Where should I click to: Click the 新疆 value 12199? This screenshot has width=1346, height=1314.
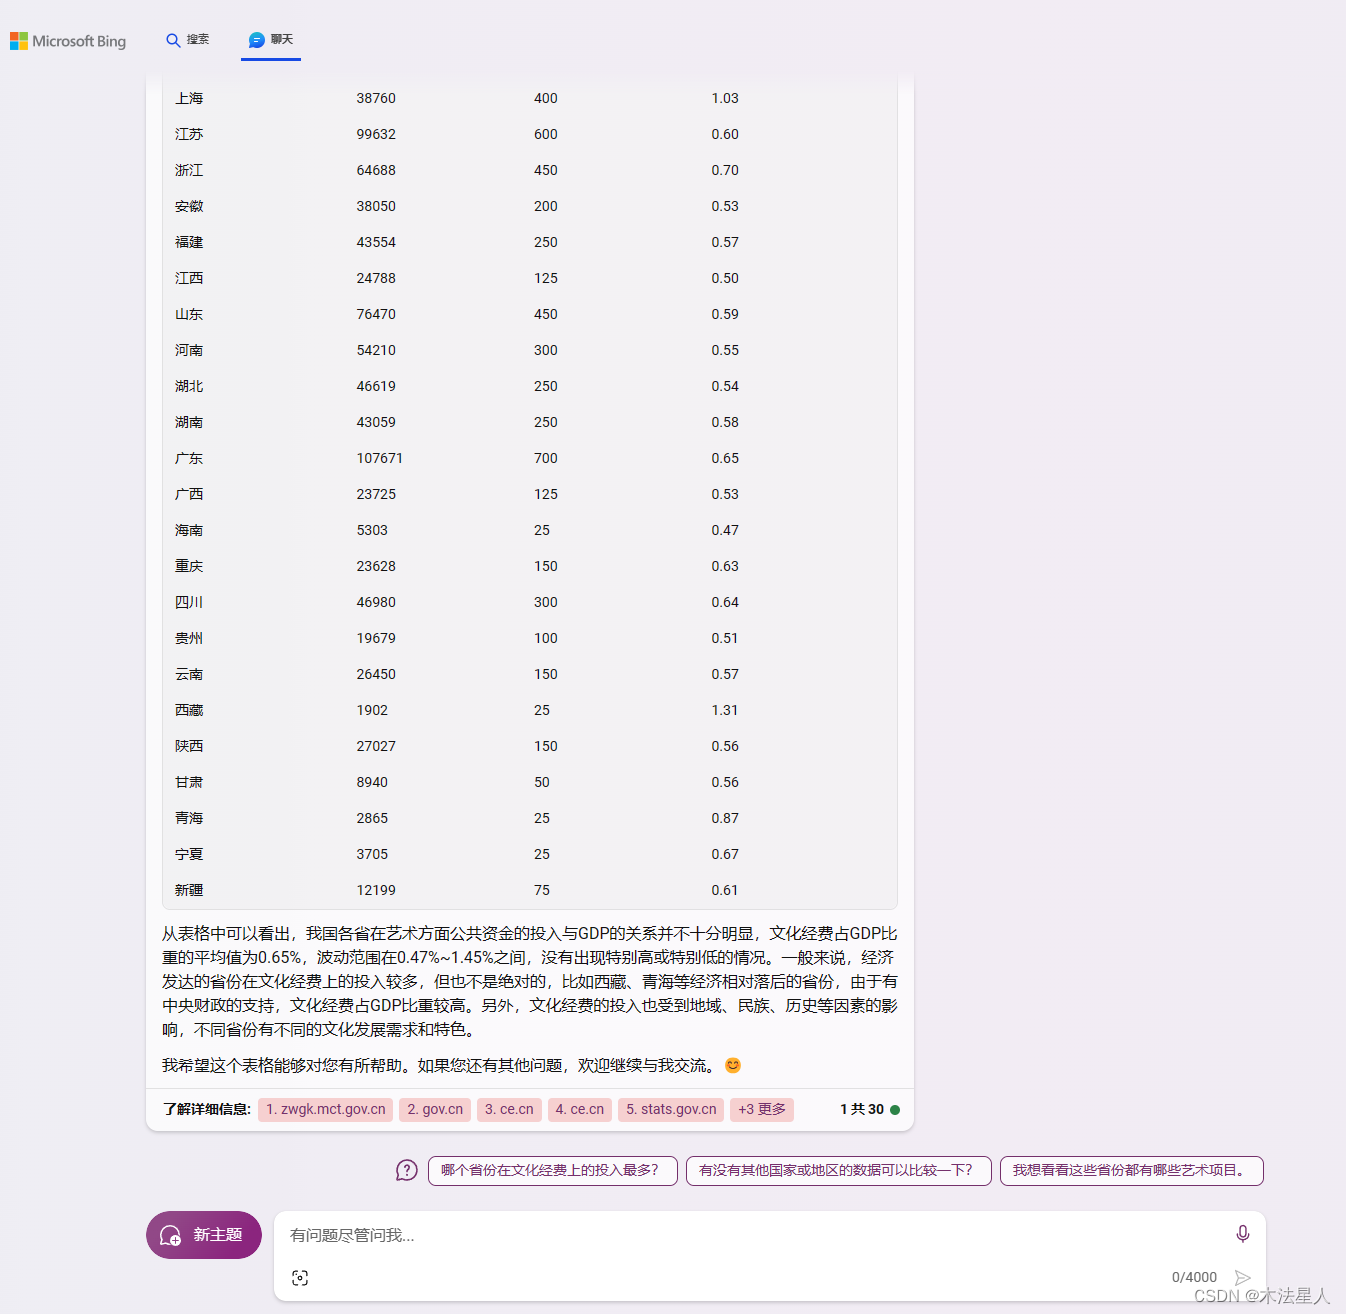(x=376, y=890)
